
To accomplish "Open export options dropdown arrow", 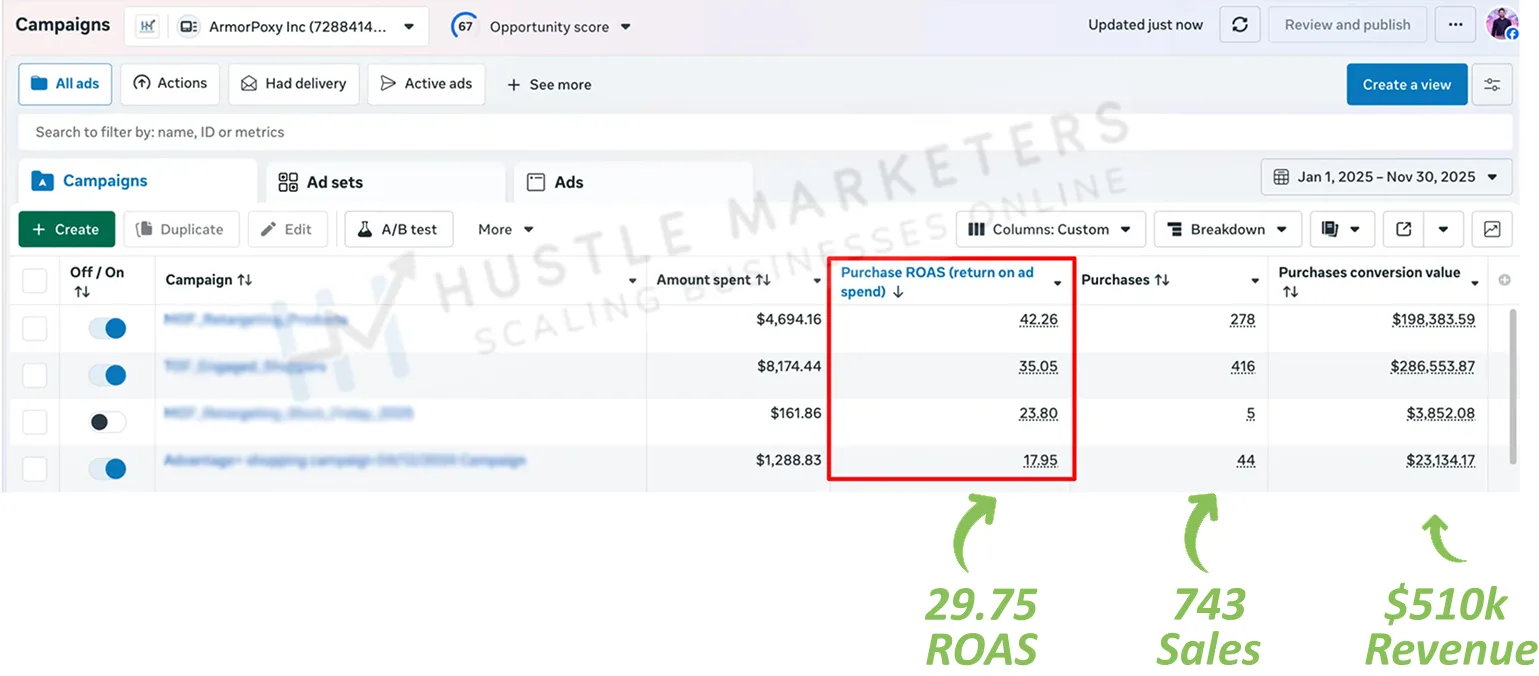I will point(1443,229).
